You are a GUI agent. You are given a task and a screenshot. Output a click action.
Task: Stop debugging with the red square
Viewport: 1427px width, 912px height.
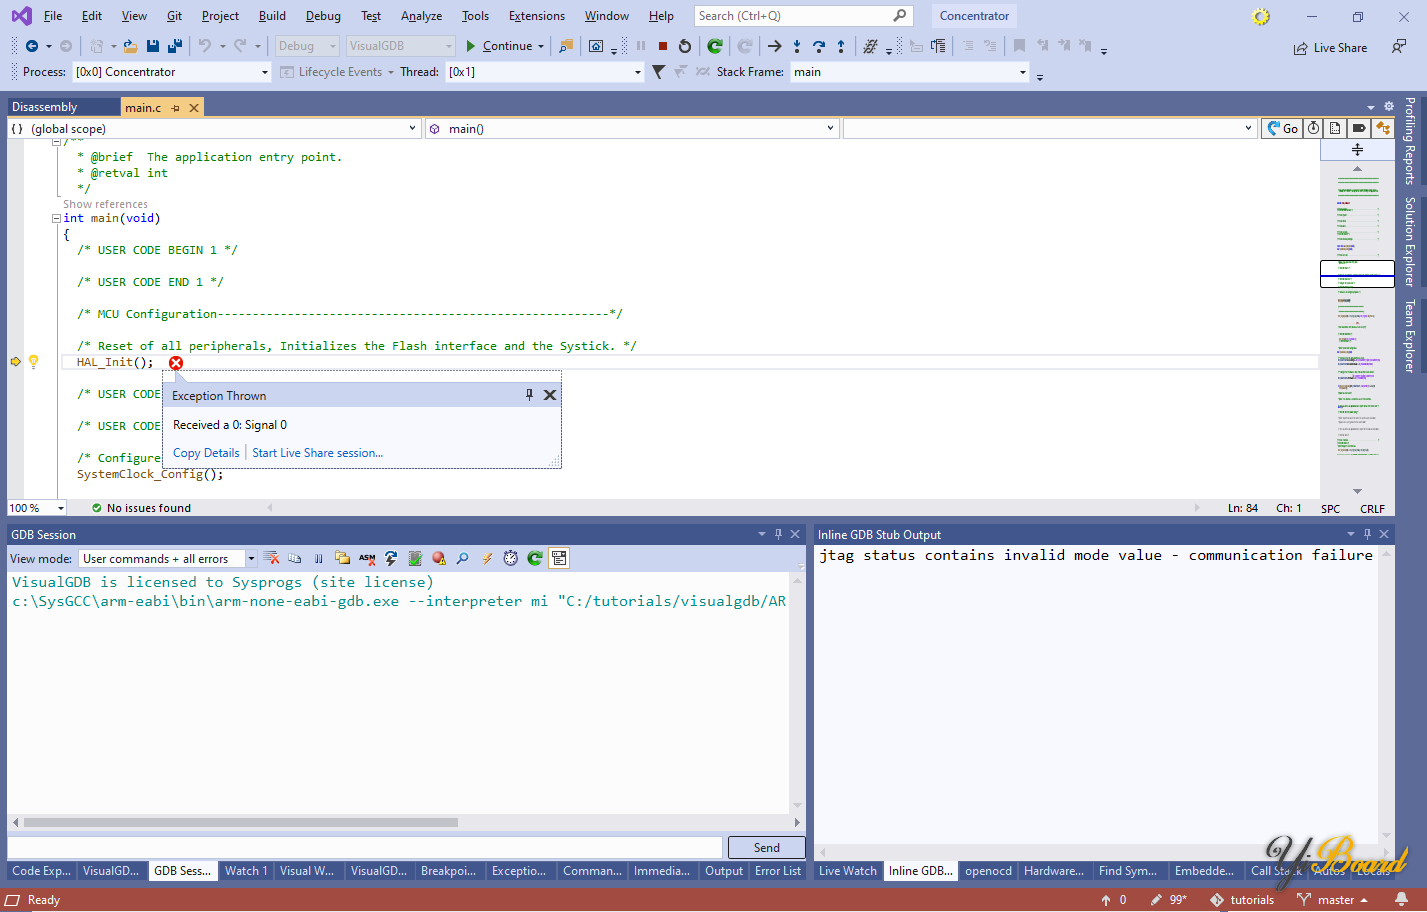(662, 46)
